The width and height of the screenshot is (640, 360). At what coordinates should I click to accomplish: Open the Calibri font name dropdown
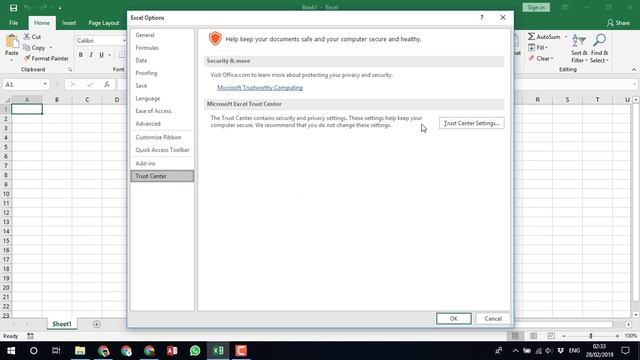[x=124, y=41]
